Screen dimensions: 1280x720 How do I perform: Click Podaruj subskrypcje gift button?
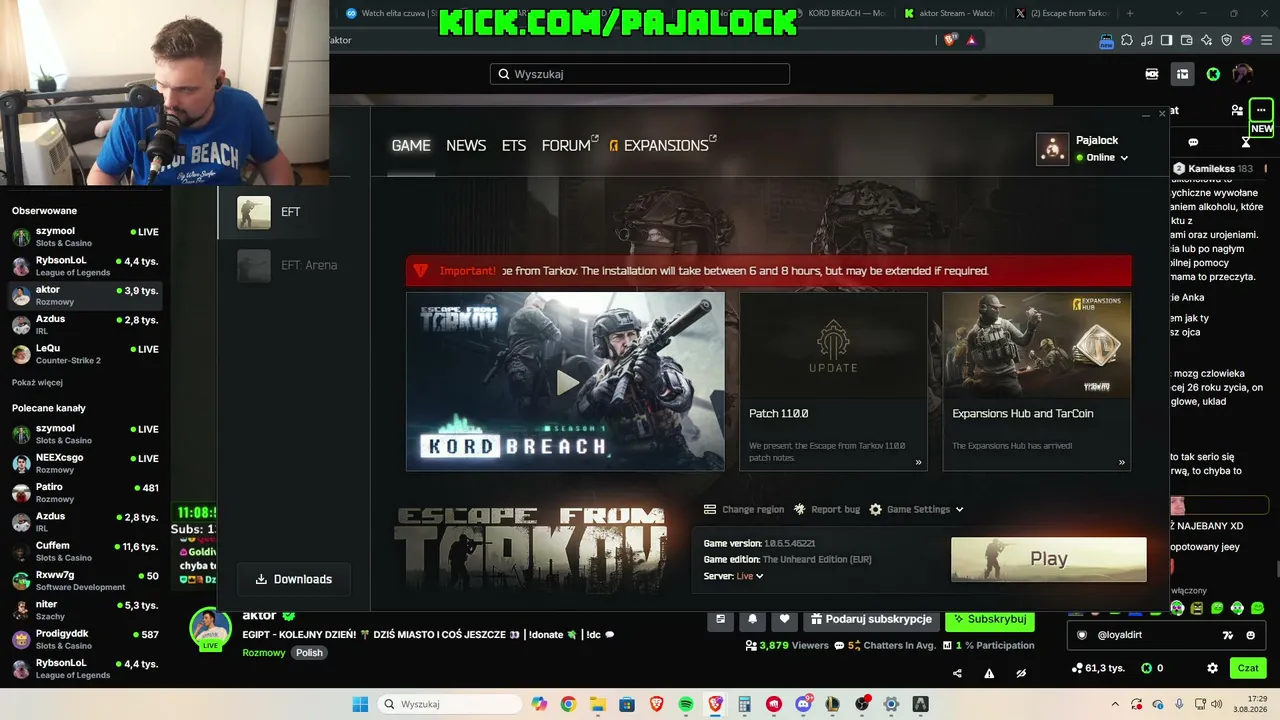click(870, 620)
